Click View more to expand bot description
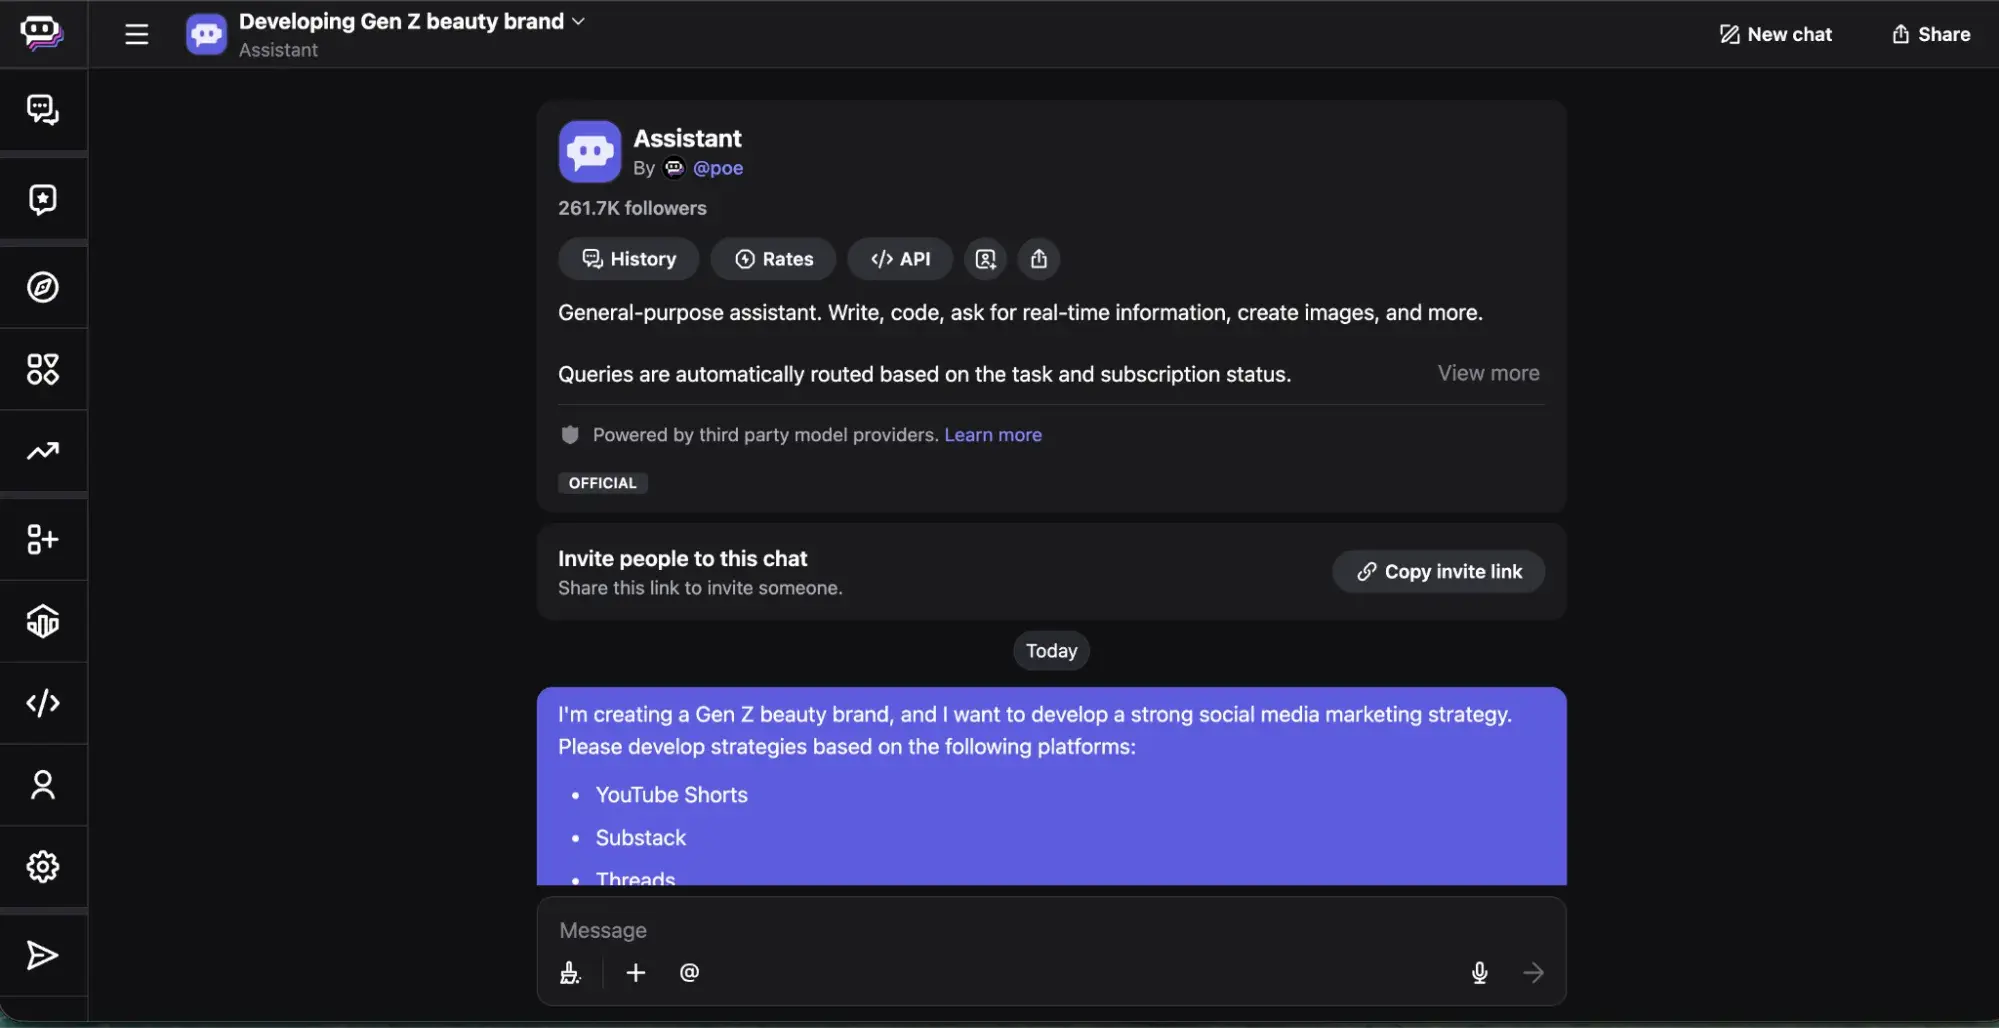This screenshot has width=1999, height=1028. (1488, 372)
